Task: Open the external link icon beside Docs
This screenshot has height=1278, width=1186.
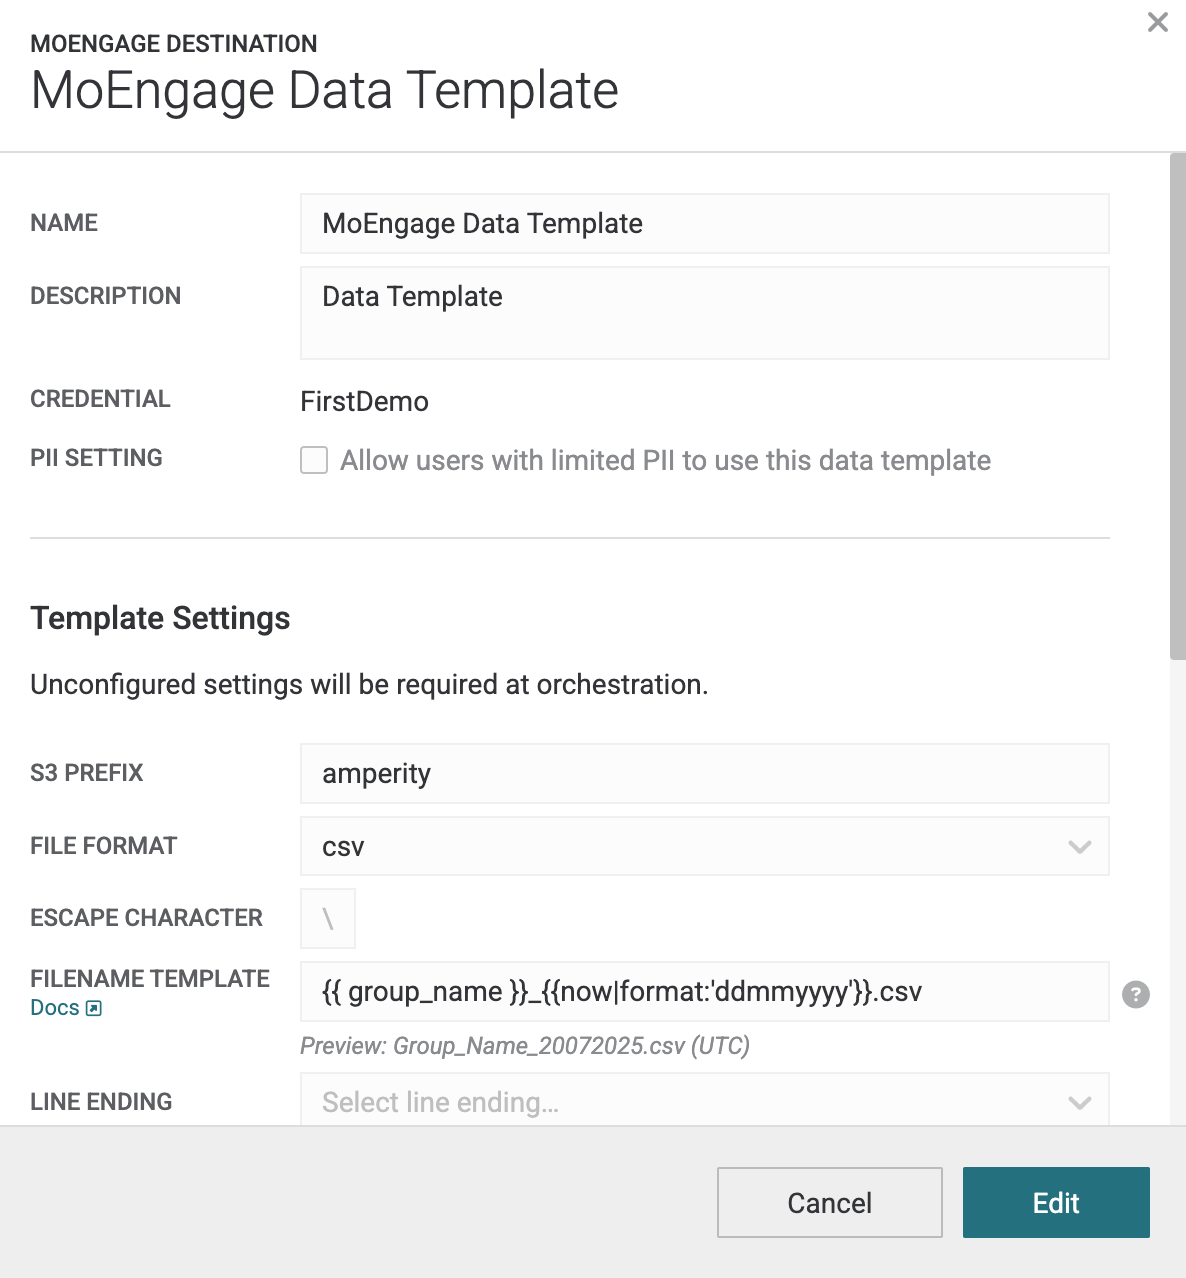Action: click(x=94, y=1008)
